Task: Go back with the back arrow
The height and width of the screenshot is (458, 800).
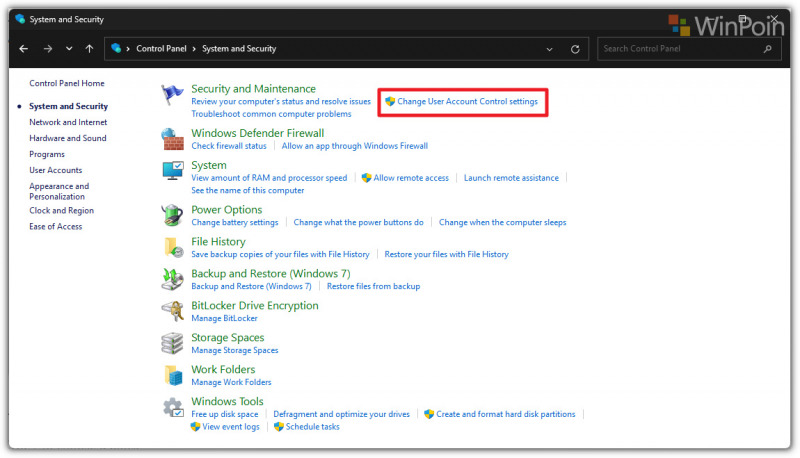Action: click(23, 48)
